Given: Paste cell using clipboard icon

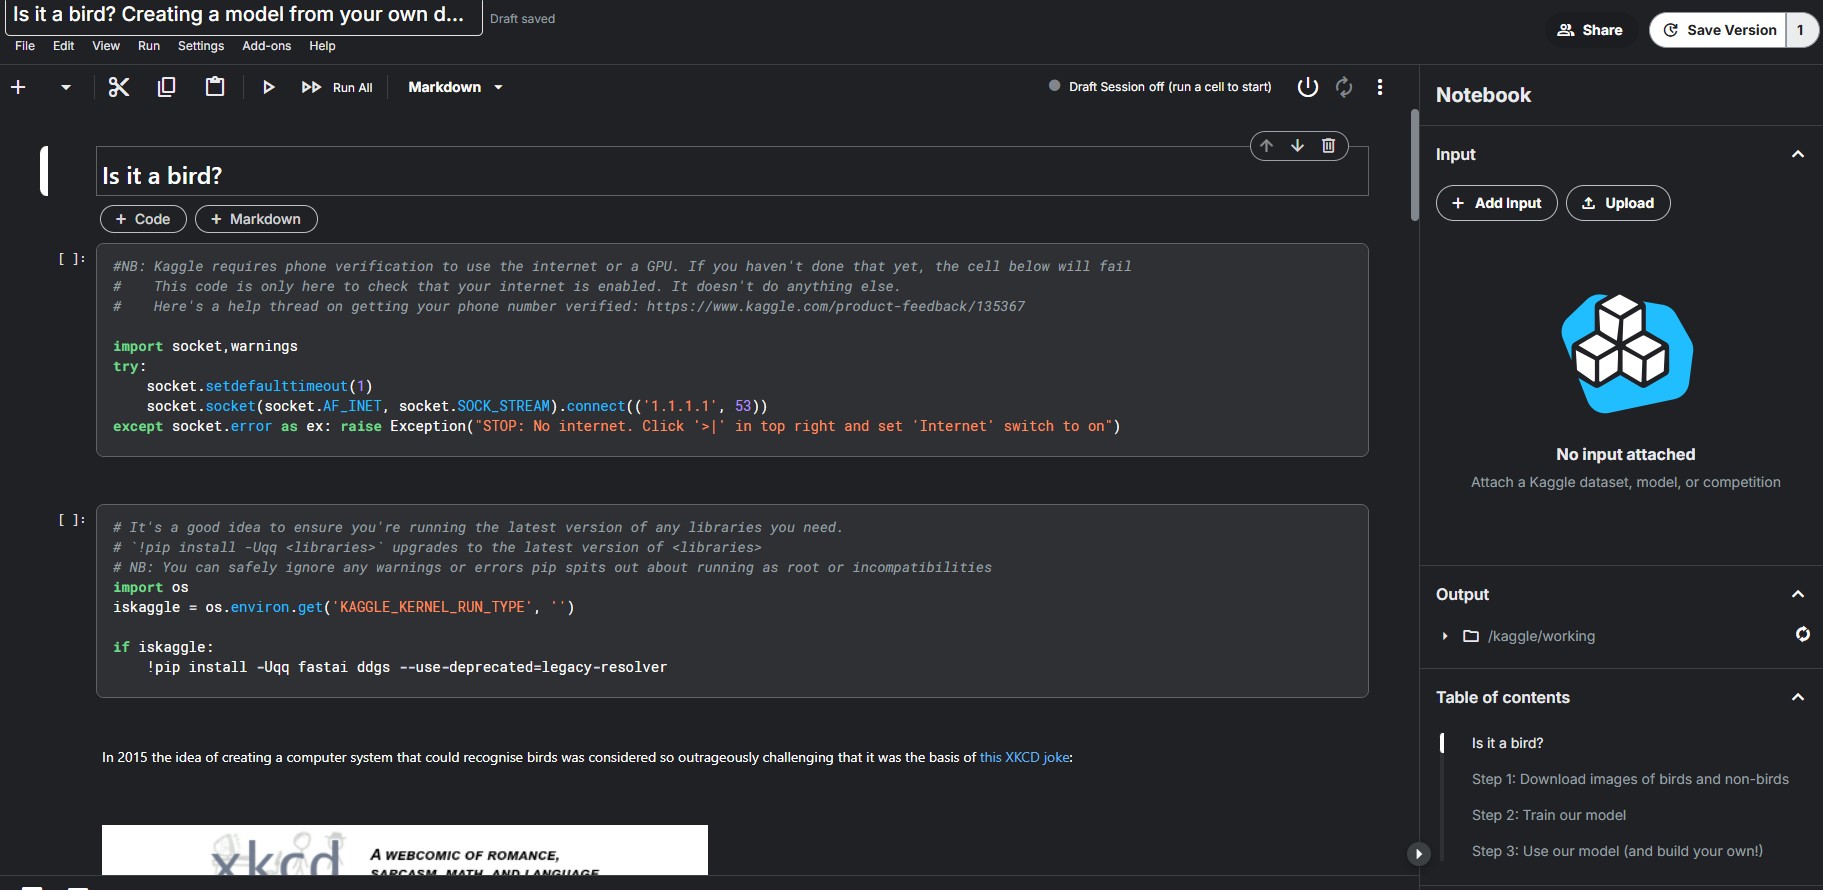Looking at the screenshot, I should tap(215, 87).
